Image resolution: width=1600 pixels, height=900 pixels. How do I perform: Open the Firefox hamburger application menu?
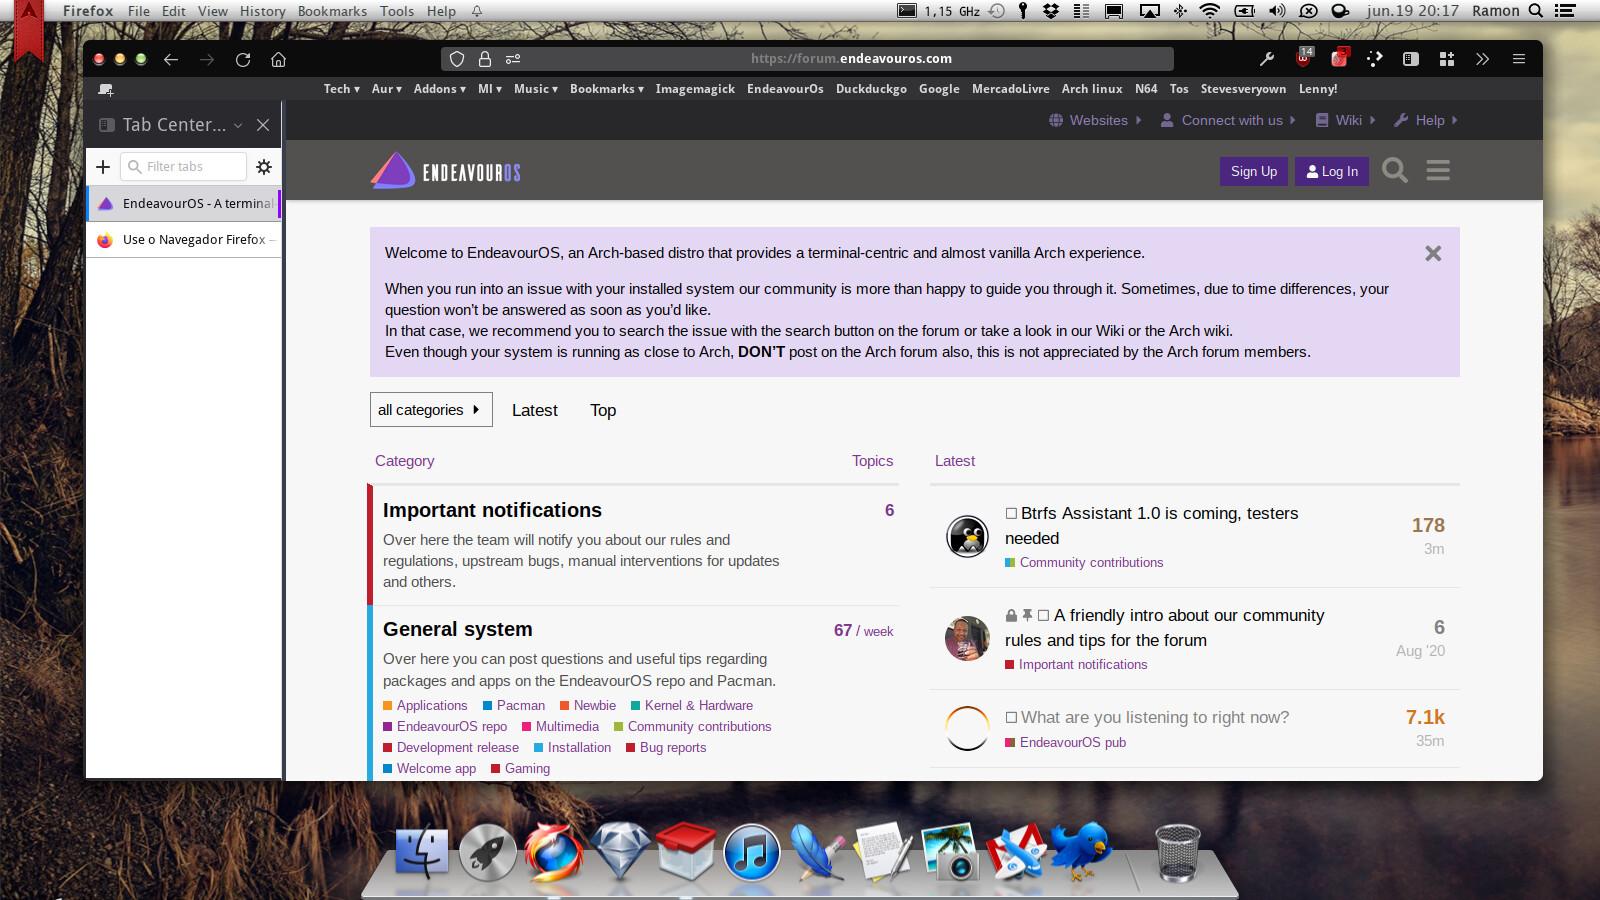coord(1519,59)
